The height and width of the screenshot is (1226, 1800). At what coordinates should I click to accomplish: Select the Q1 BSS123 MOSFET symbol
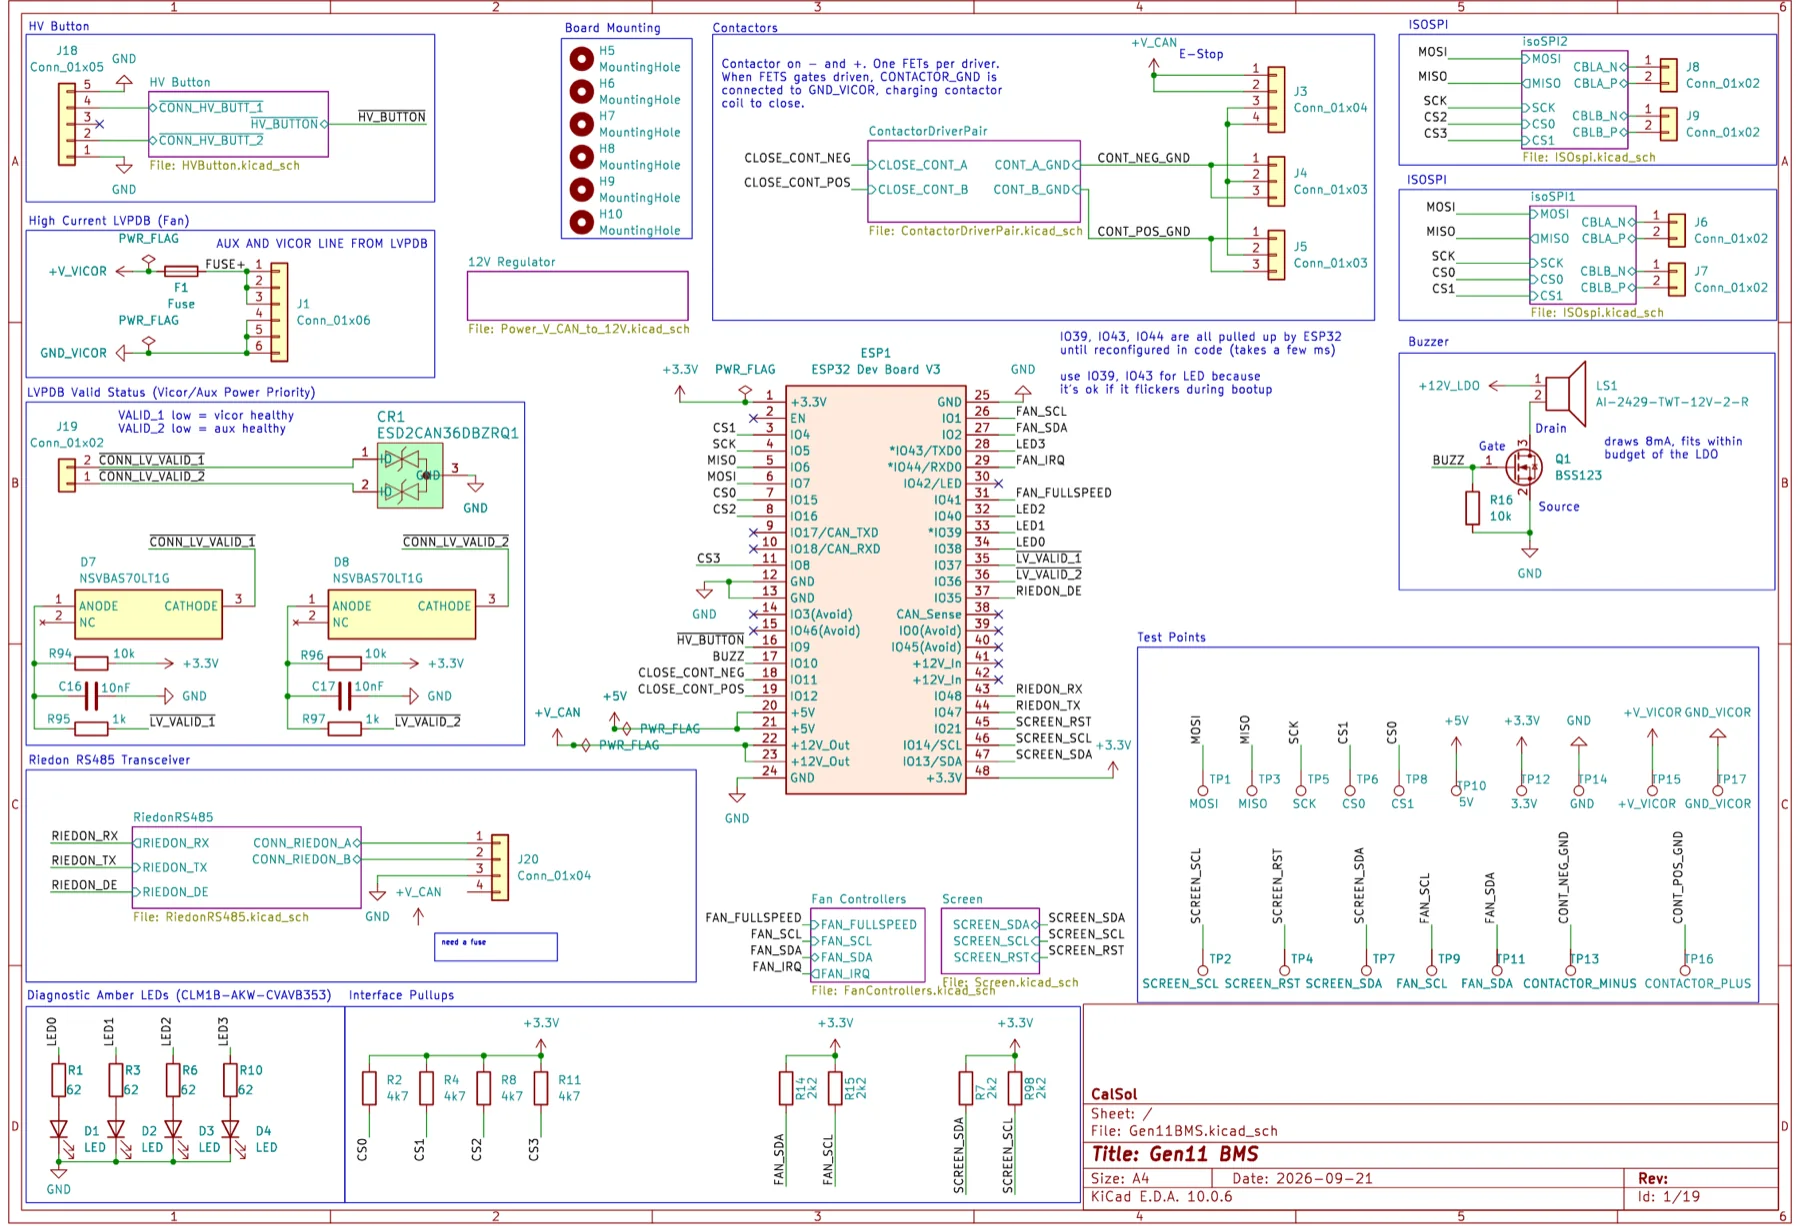(x=1523, y=465)
